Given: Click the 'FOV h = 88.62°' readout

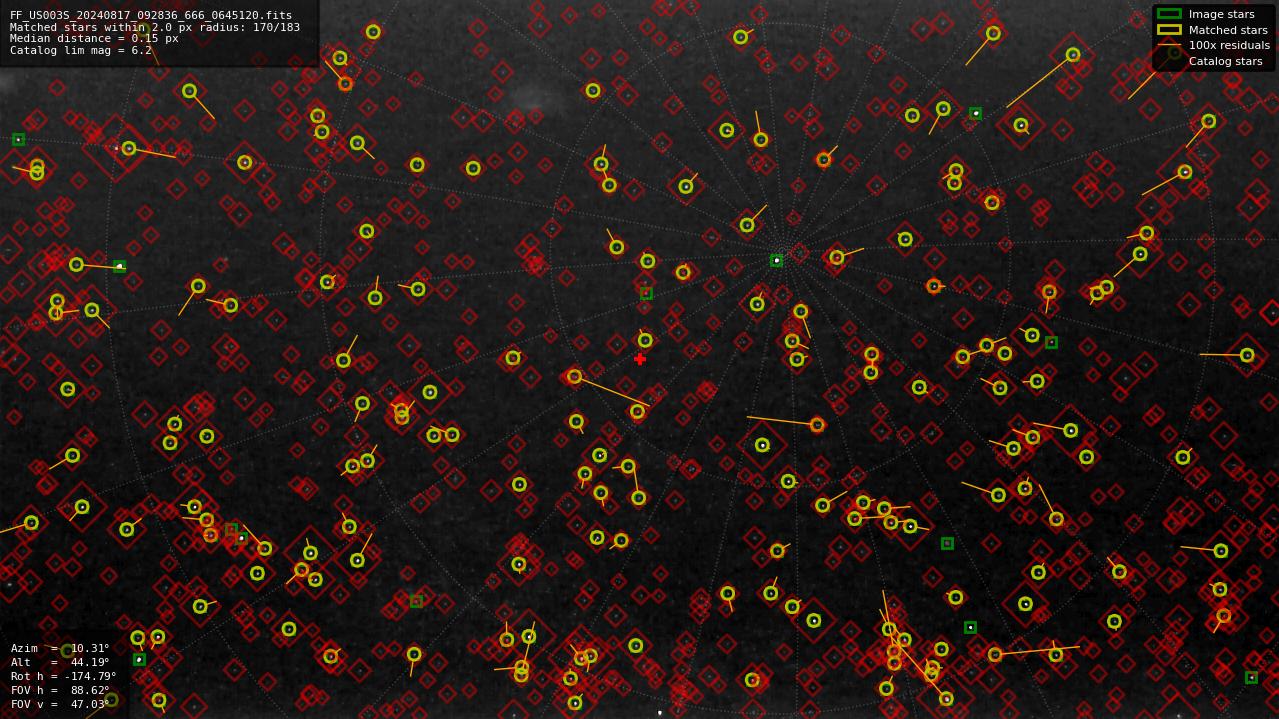Looking at the screenshot, I should tap(60, 690).
